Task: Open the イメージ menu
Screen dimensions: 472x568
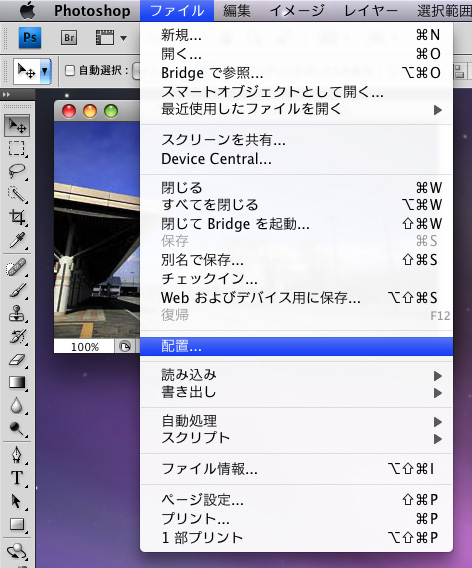Action: click(x=297, y=11)
